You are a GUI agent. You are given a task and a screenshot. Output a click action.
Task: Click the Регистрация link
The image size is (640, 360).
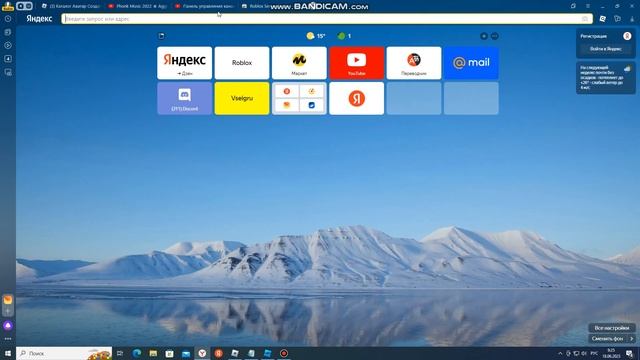pos(593,36)
